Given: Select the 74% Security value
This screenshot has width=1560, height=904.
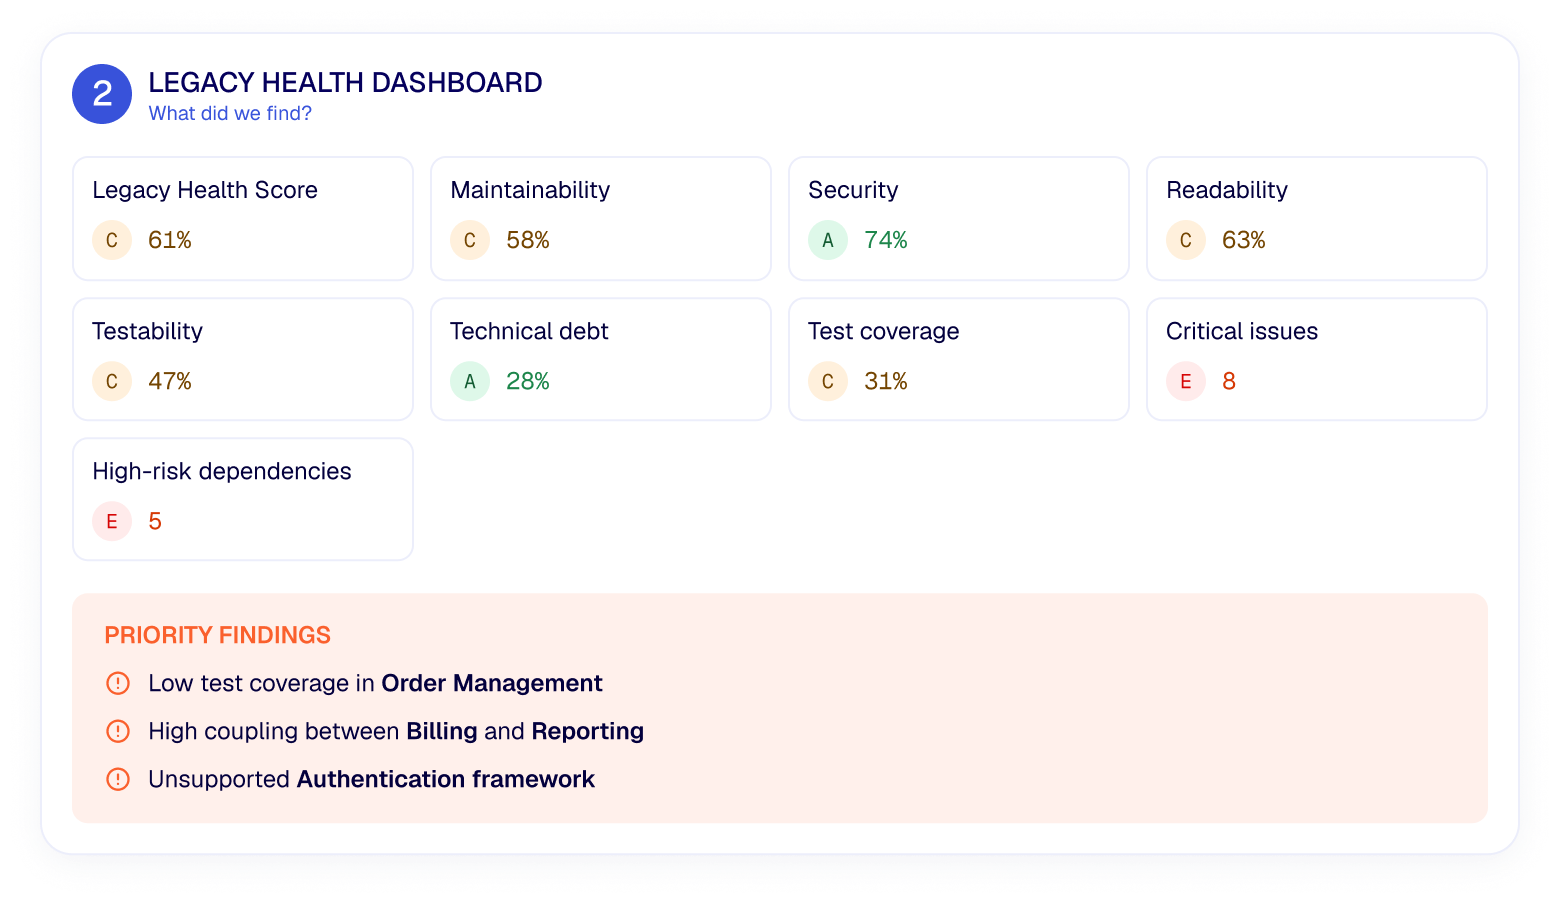Looking at the screenshot, I should [886, 240].
